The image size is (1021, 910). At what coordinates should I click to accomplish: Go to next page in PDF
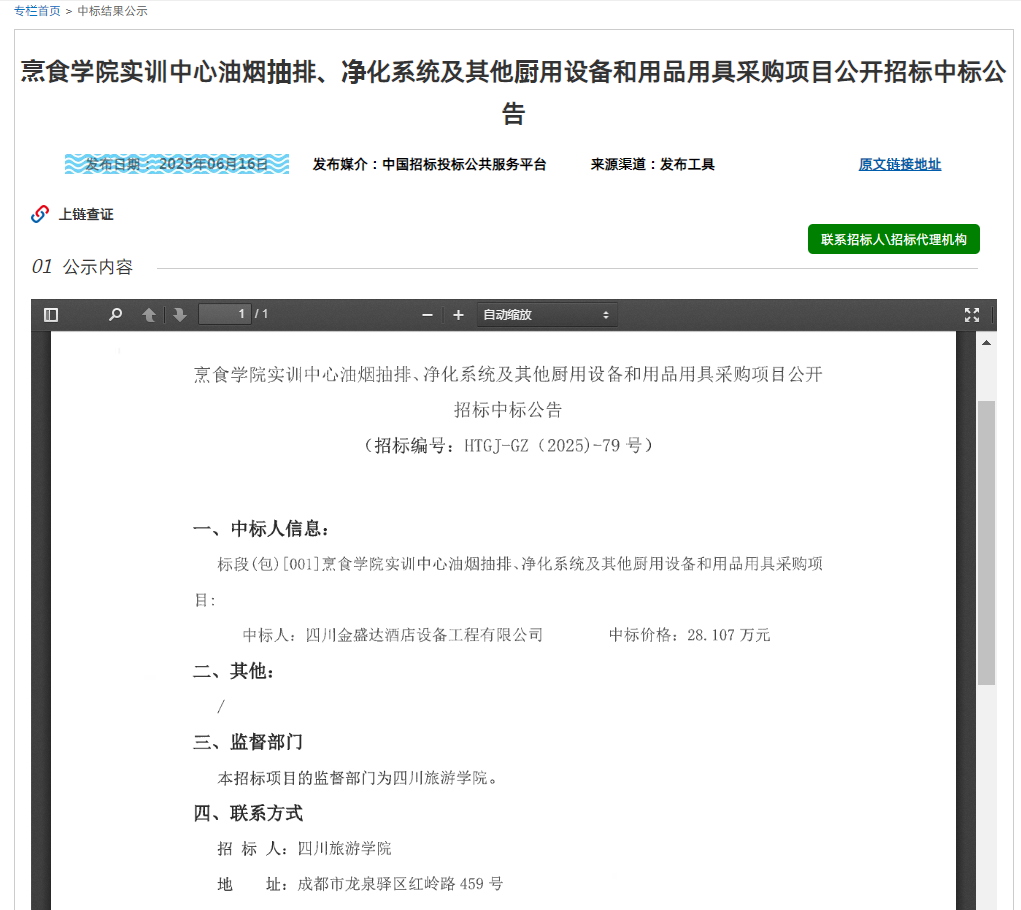pyautogui.click(x=180, y=315)
